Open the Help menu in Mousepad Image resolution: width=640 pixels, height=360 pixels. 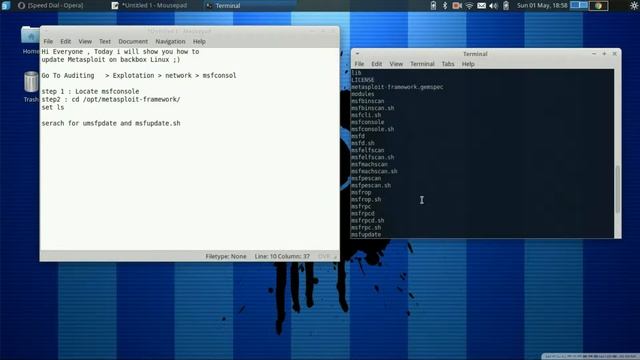pyautogui.click(x=199, y=41)
